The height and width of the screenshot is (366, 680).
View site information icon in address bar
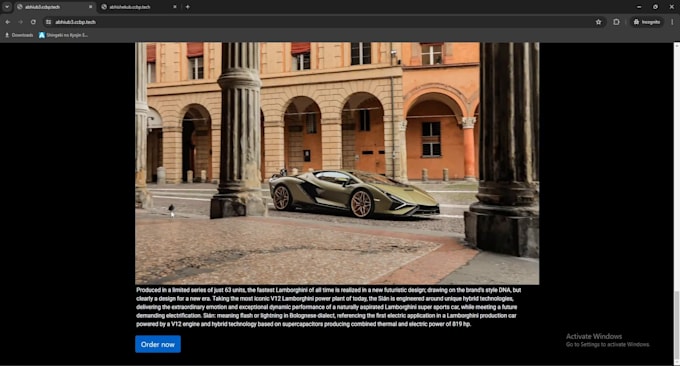(x=49, y=22)
